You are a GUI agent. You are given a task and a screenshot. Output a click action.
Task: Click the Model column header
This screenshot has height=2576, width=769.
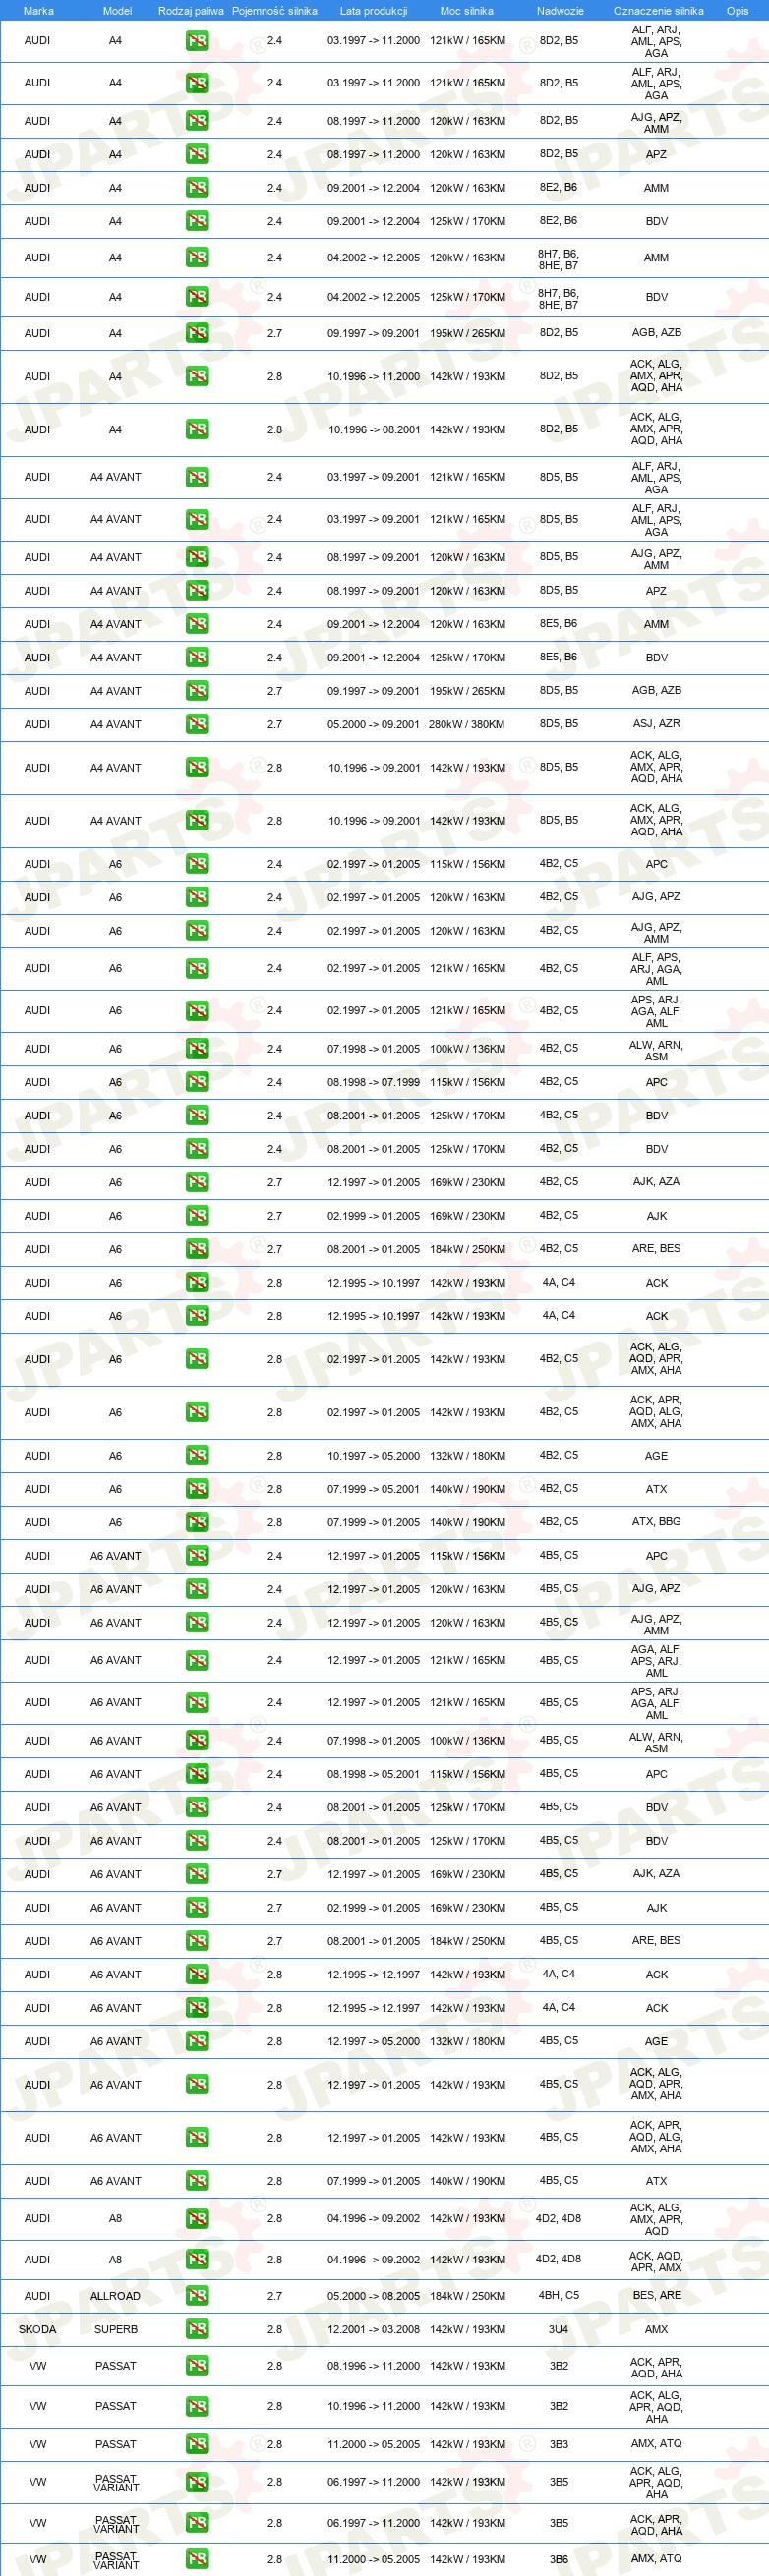coord(117,11)
